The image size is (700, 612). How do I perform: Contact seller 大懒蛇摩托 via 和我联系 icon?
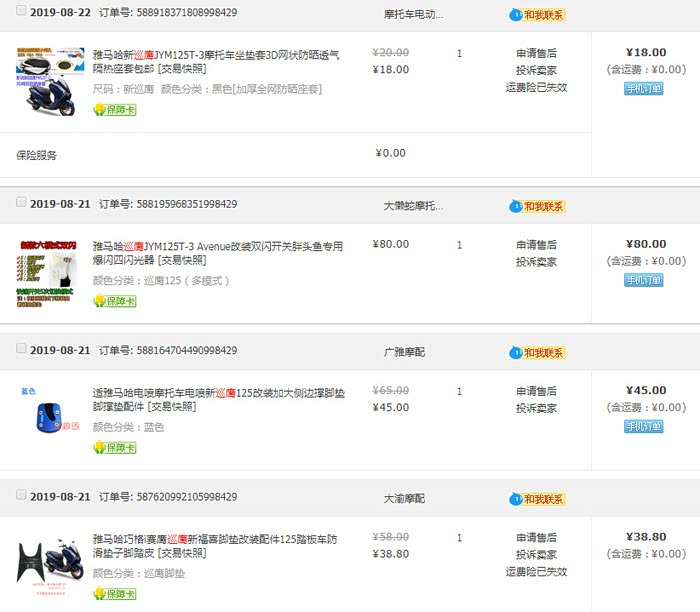[537, 207]
